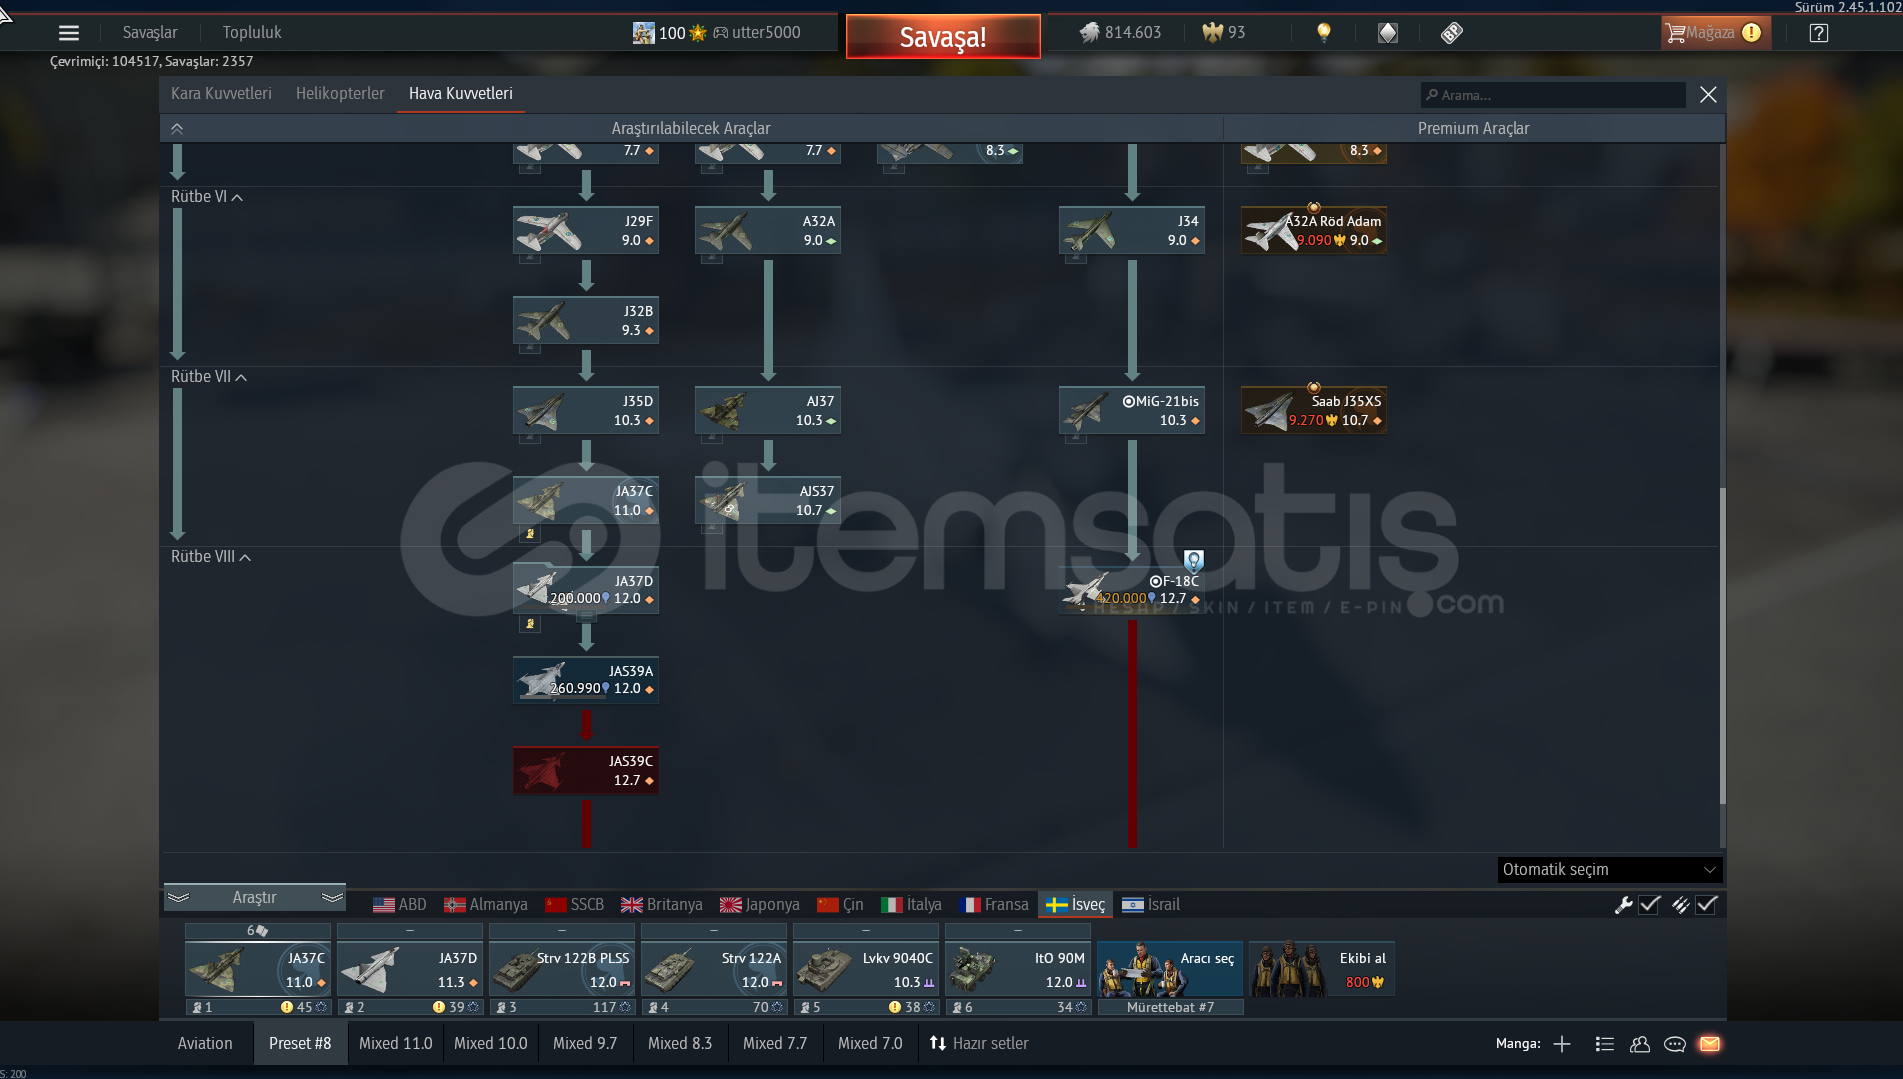Select the AJ37 aircraft in the tree
The width and height of the screenshot is (1903, 1079).
(768, 410)
